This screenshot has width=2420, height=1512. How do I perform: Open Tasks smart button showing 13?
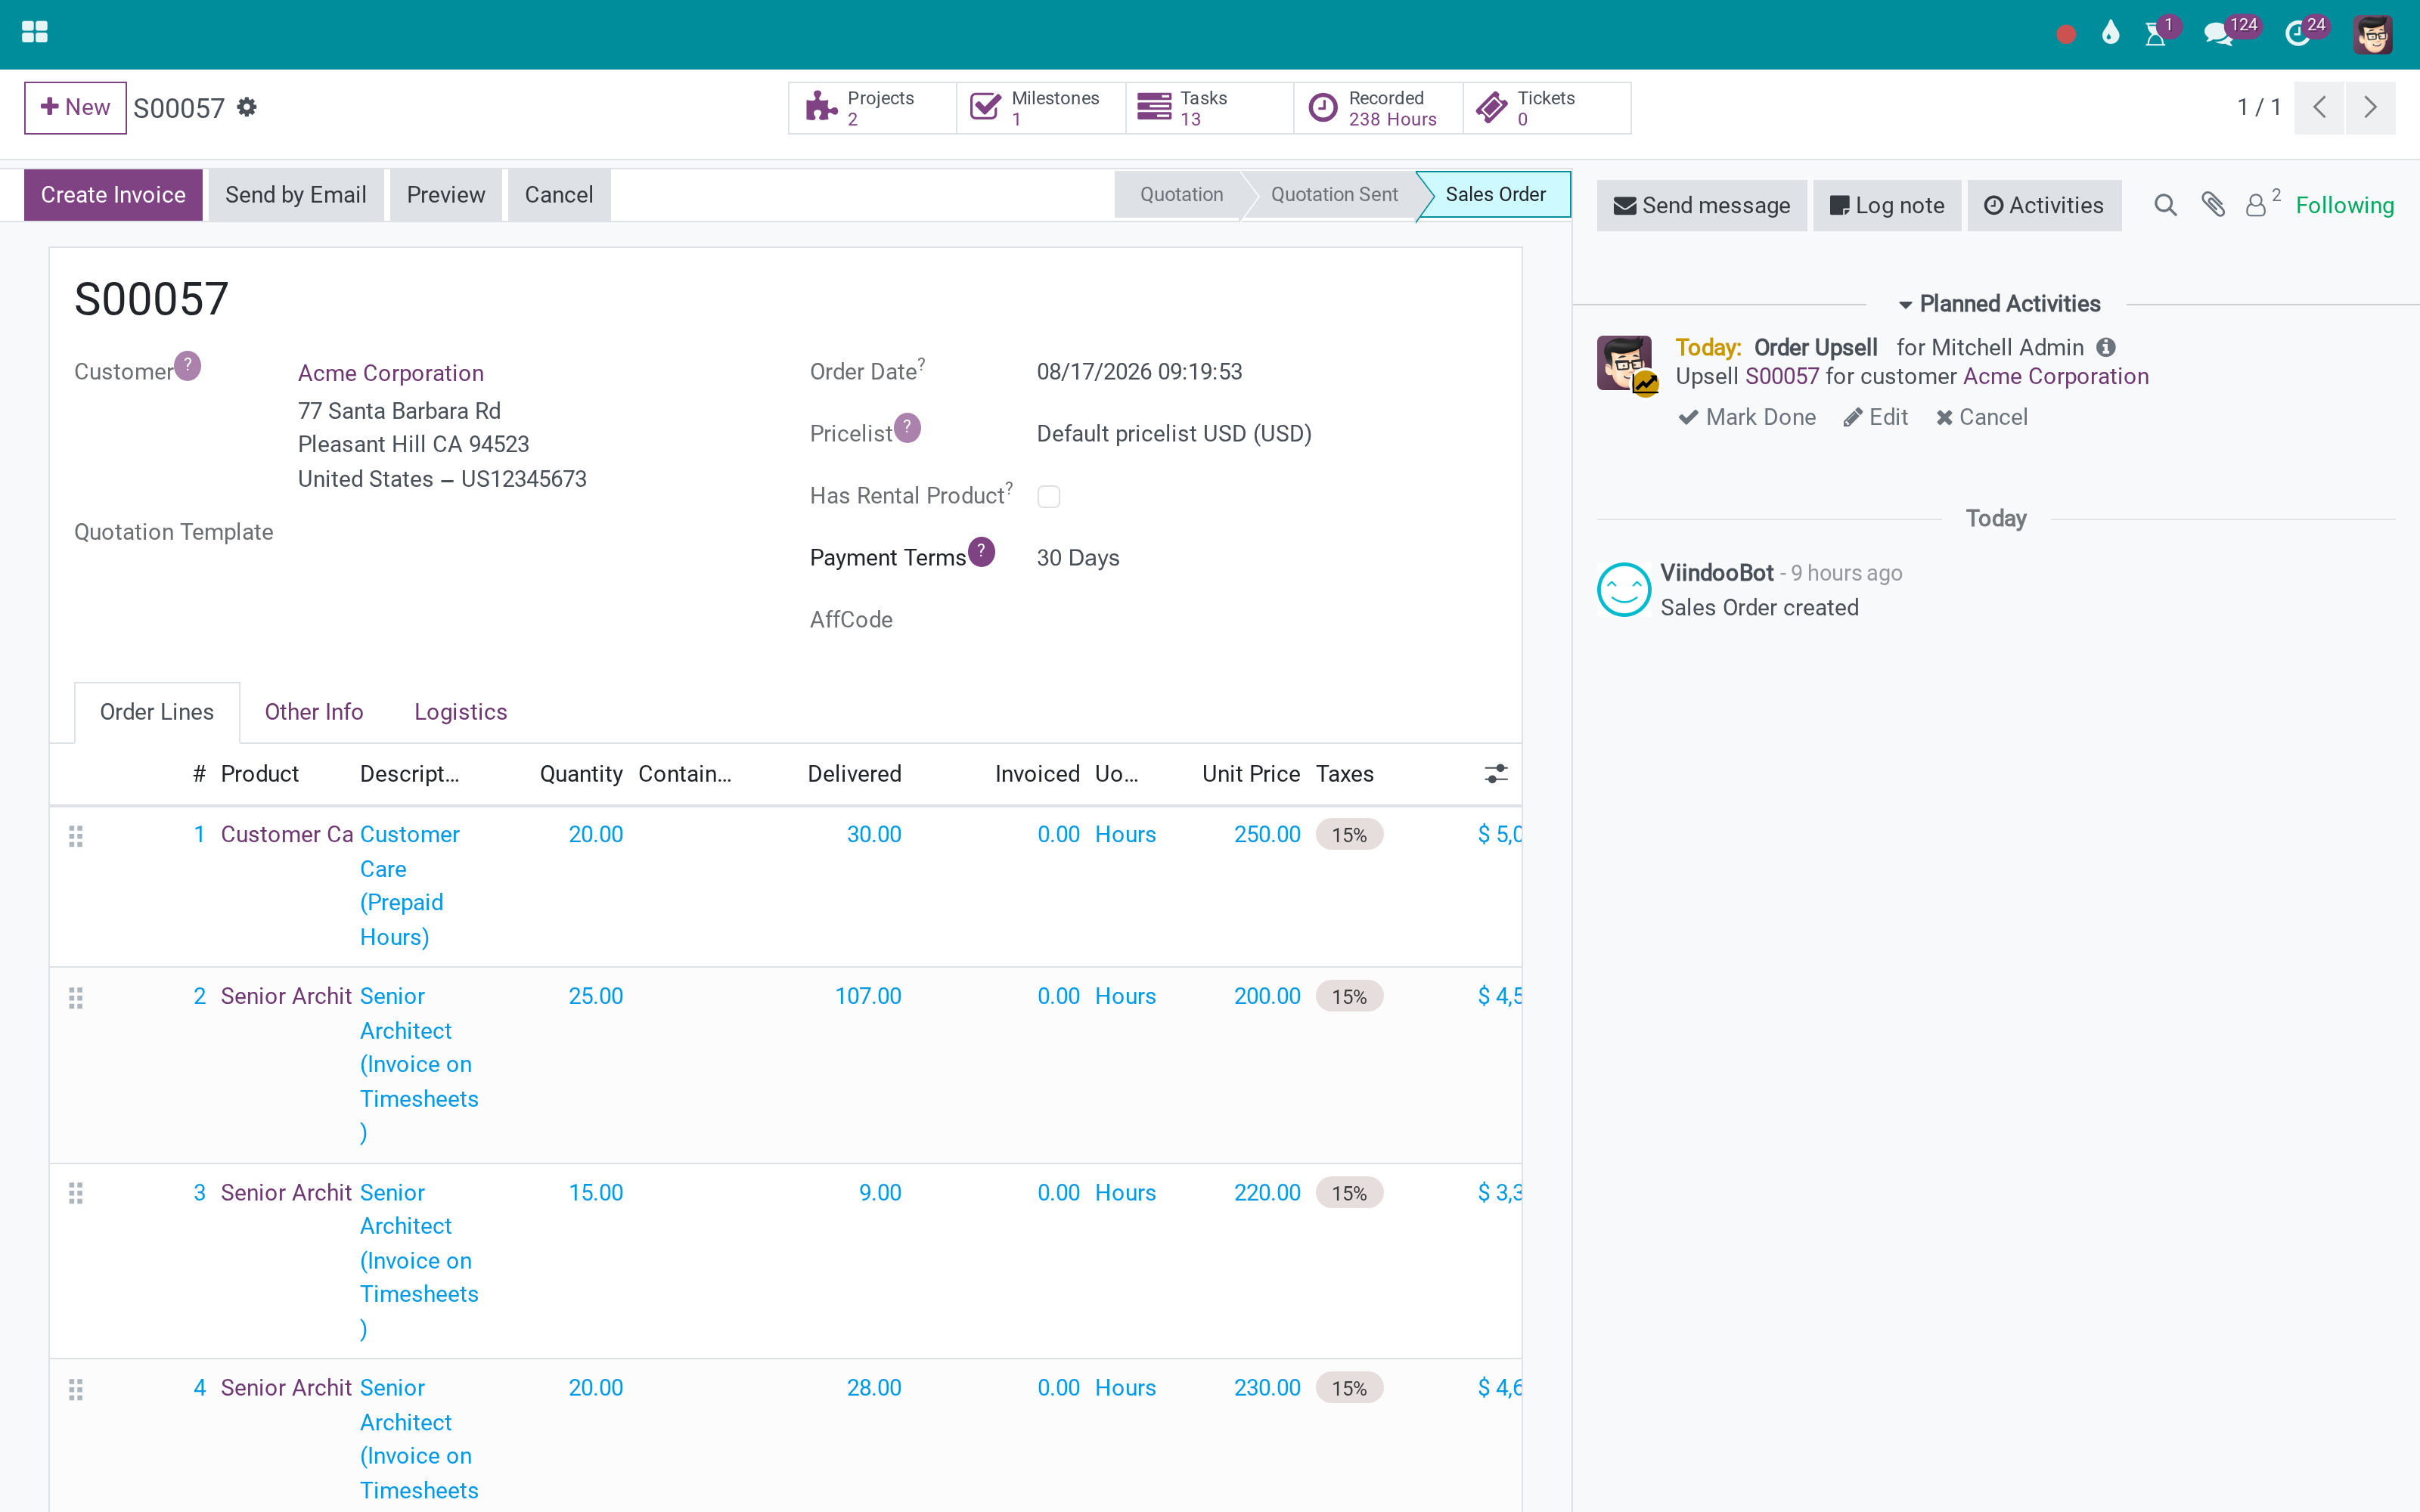tap(1210, 108)
